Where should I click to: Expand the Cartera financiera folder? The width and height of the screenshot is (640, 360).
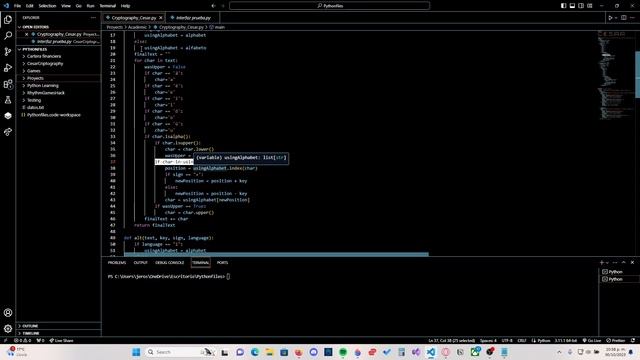(44, 56)
